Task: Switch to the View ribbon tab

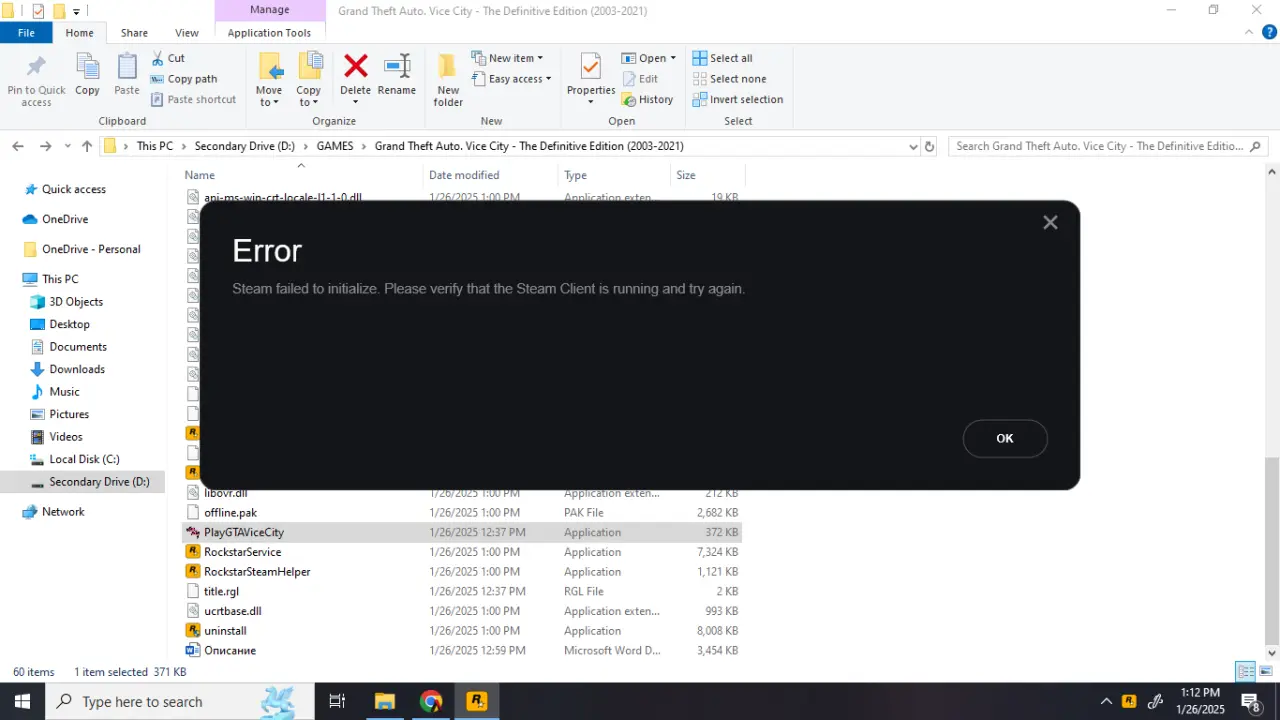Action: click(x=187, y=33)
